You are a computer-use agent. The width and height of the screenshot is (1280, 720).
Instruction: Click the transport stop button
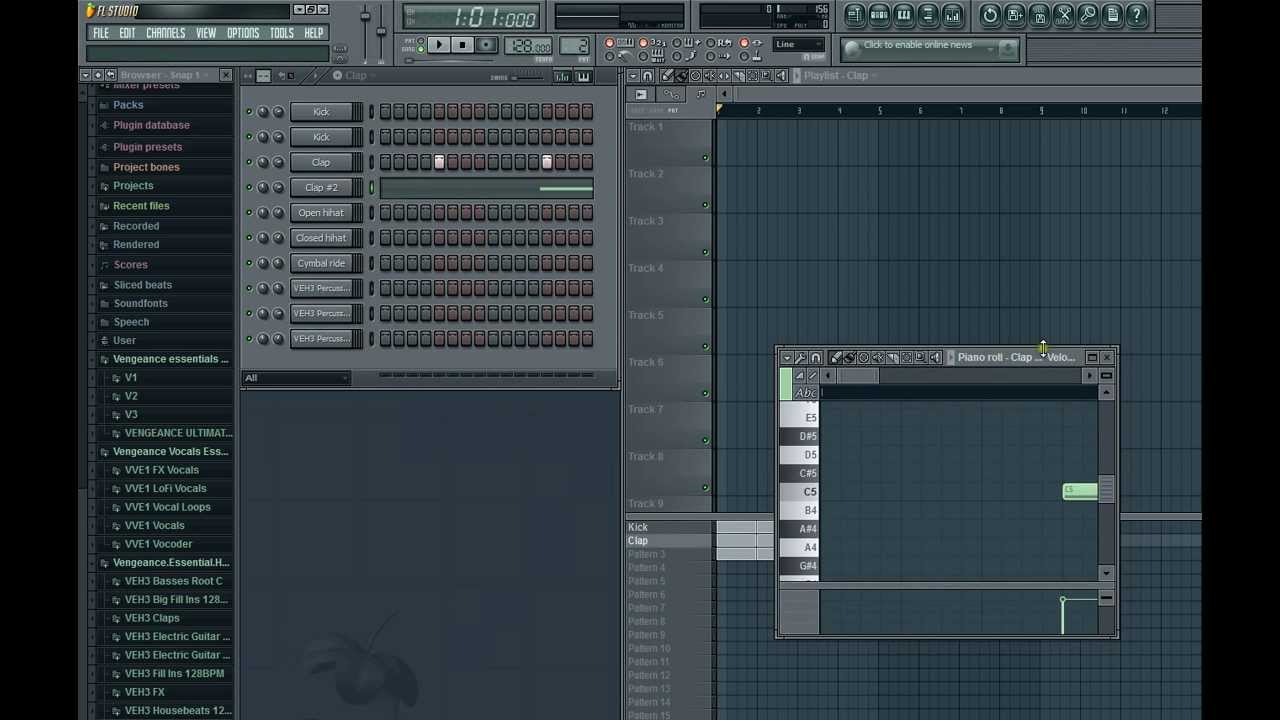[x=462, y=45]
